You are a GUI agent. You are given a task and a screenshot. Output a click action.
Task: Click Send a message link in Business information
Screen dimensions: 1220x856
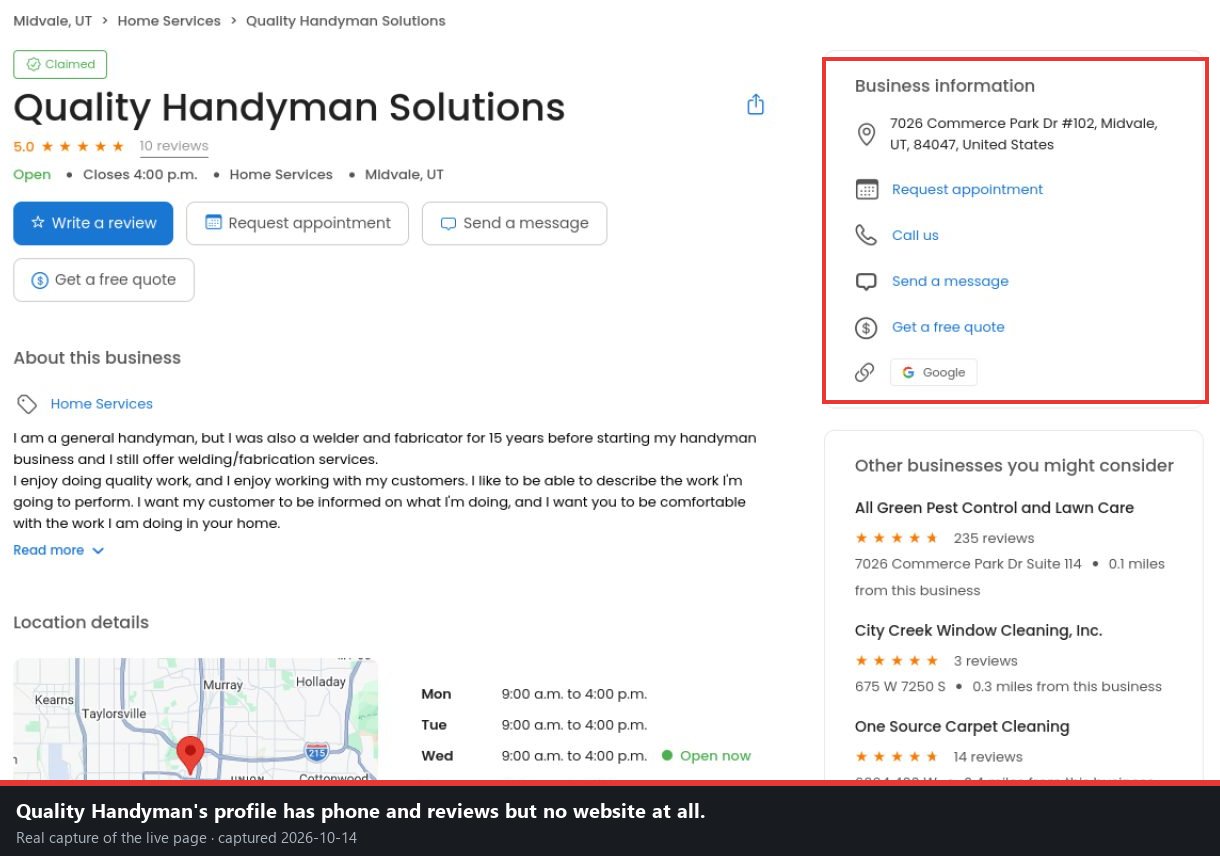(950, 281)
